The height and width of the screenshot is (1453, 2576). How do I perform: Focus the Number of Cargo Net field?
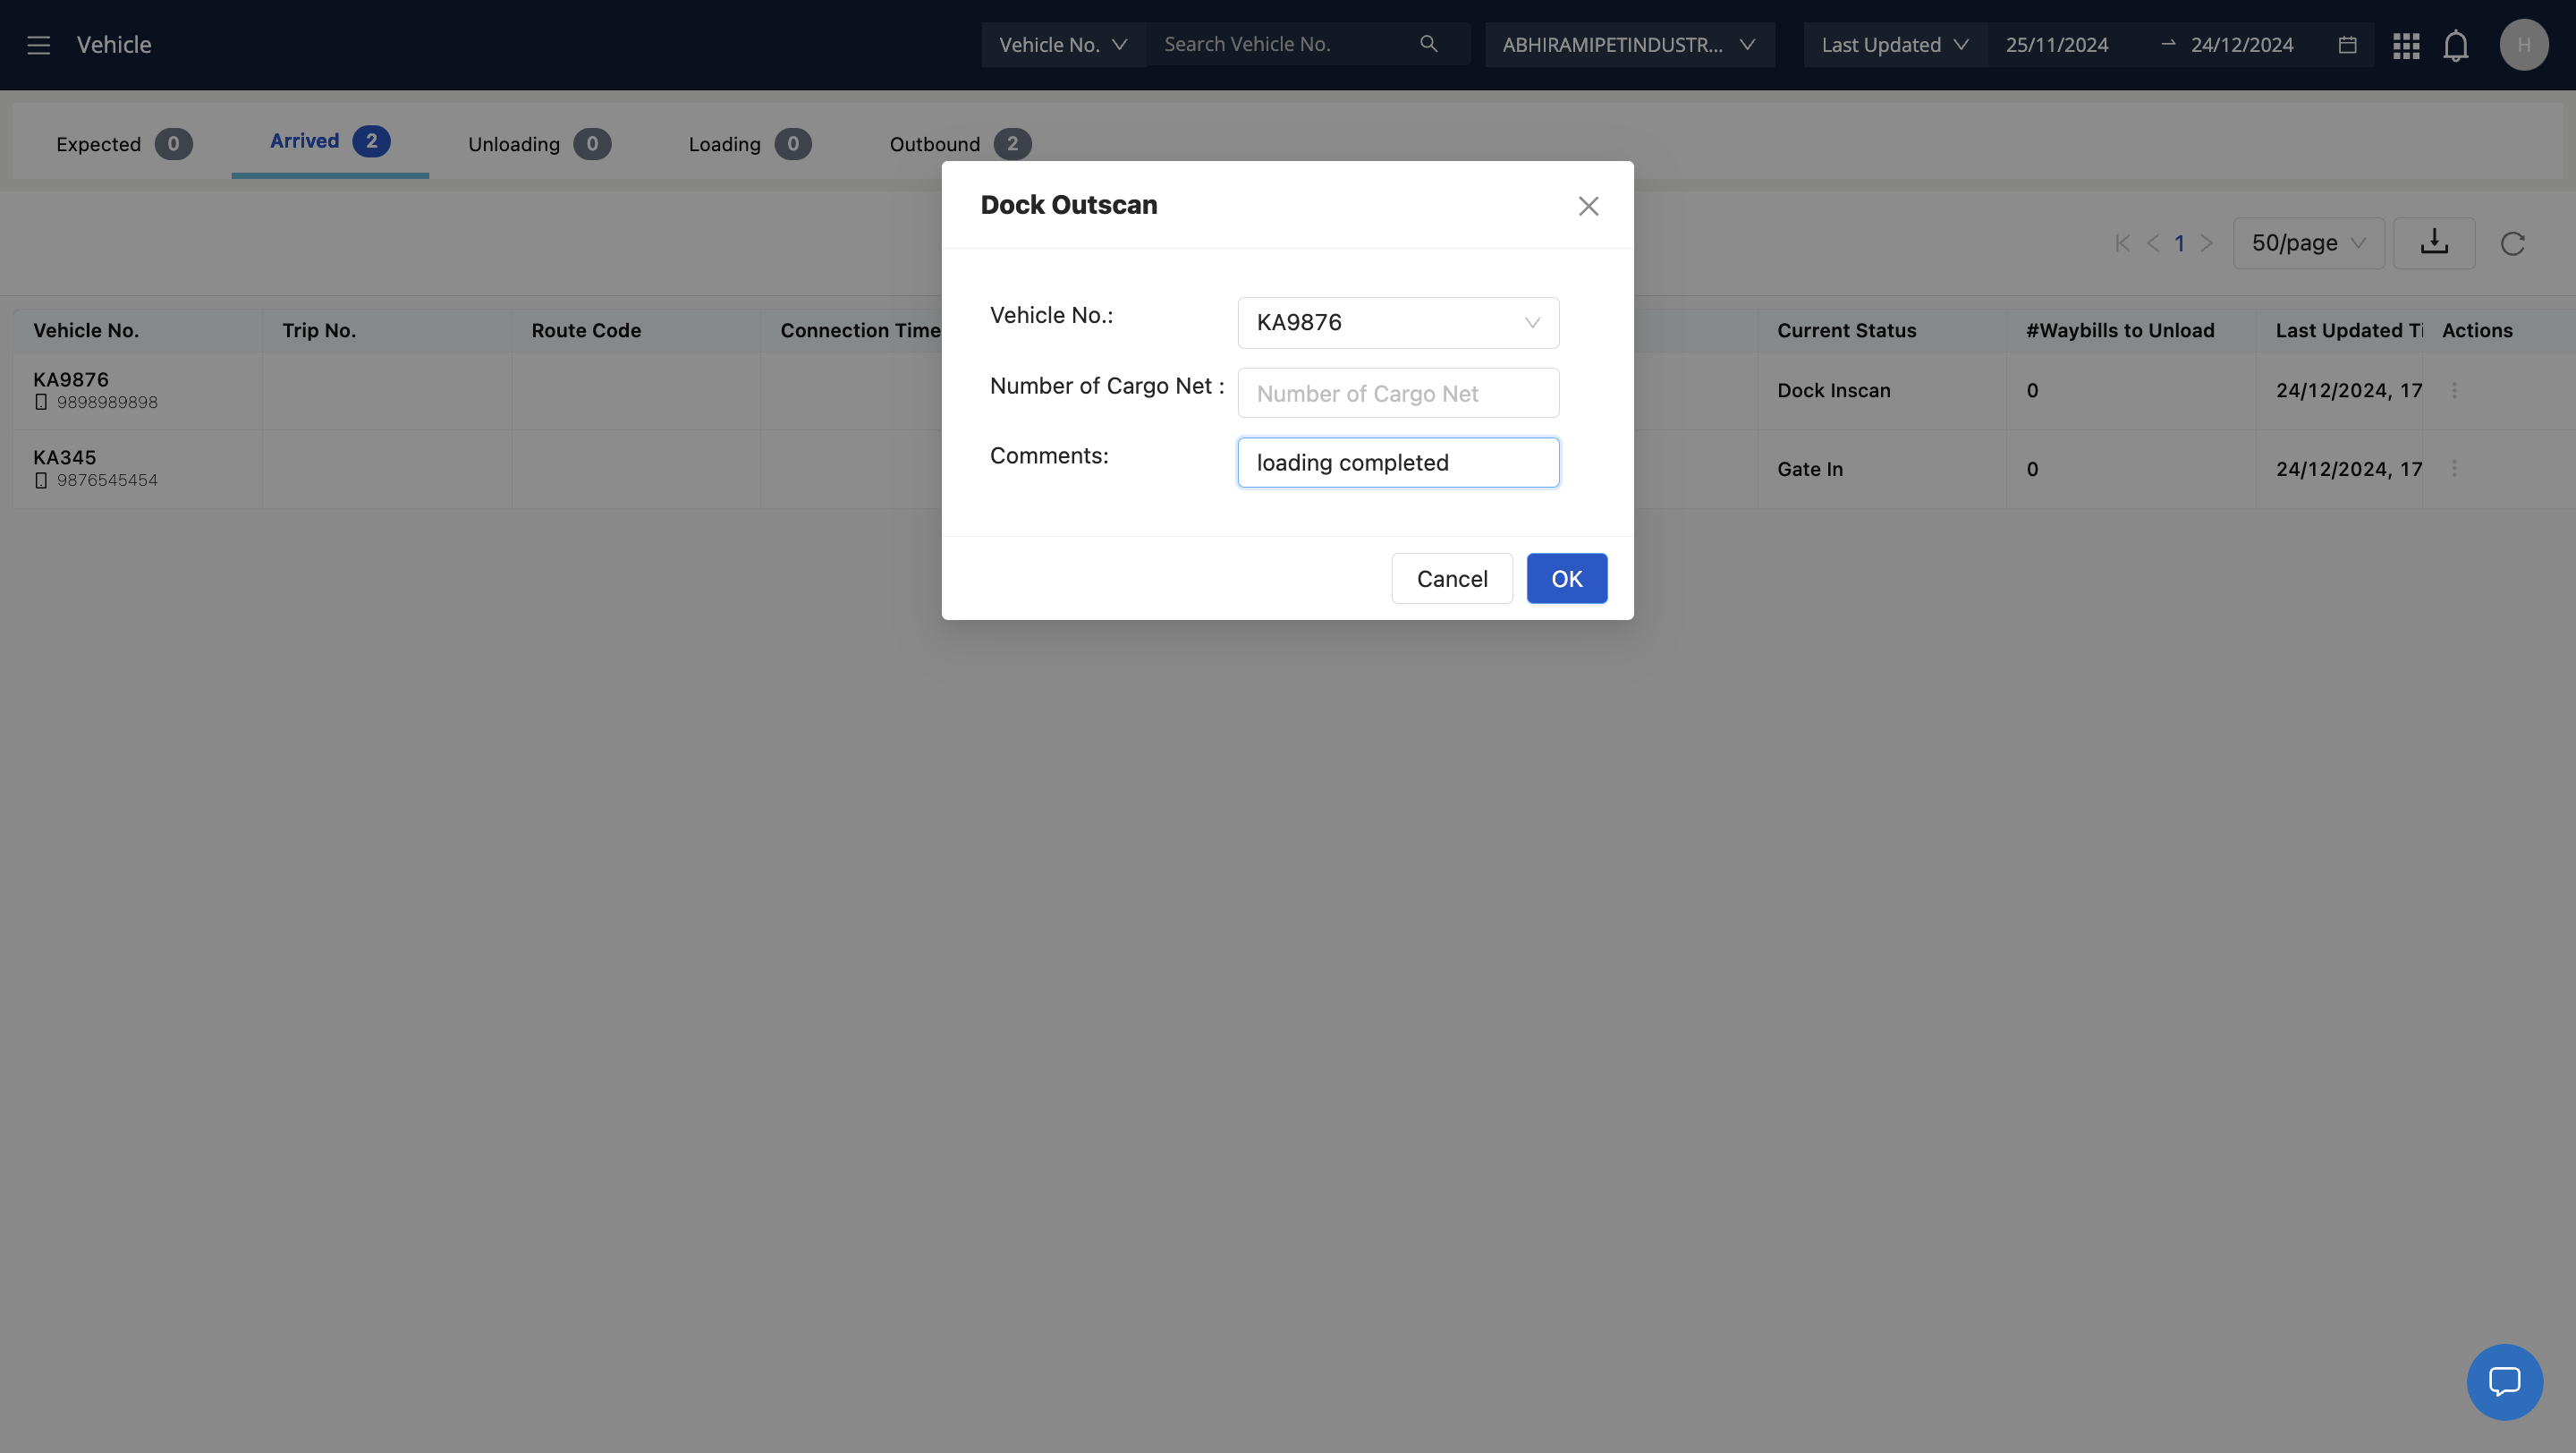[x=1398, y=393]
